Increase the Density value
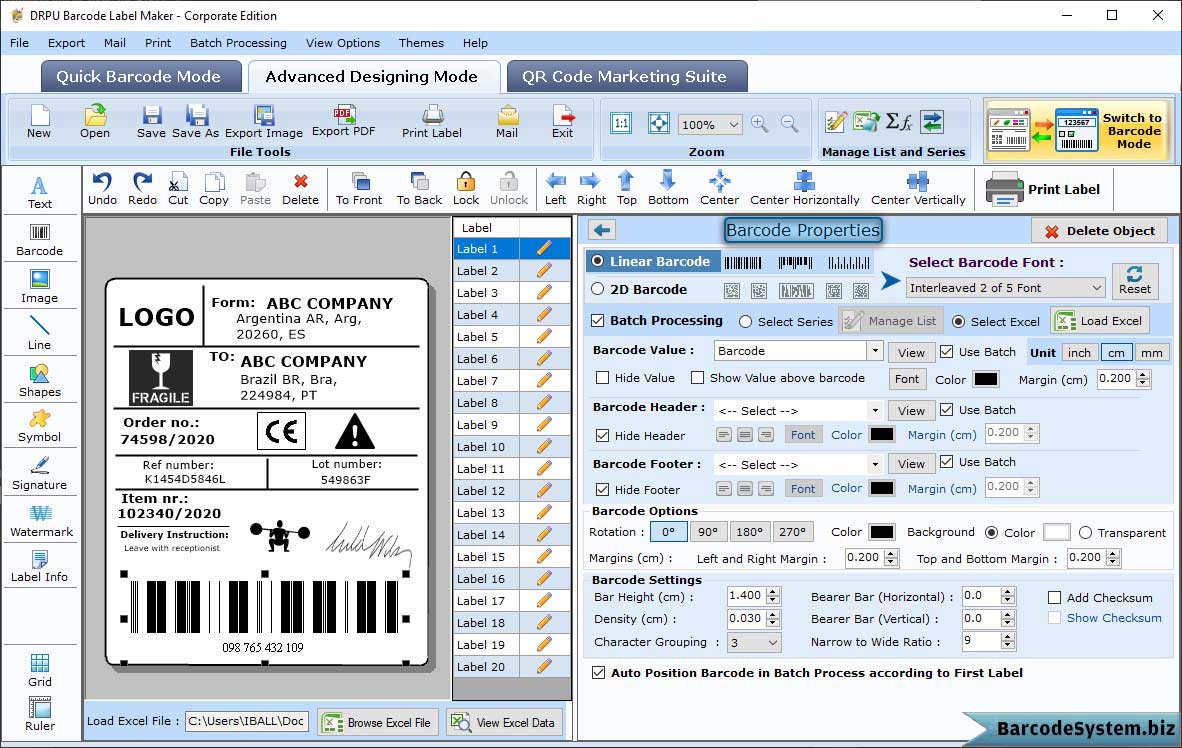 point(773,615)
